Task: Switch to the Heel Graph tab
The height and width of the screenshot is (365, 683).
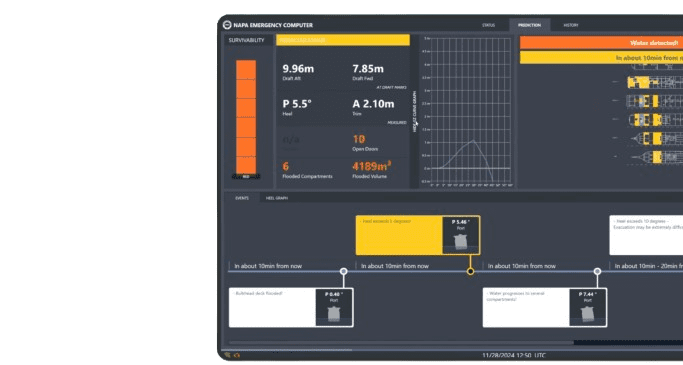Action: (x=277, y=198)
